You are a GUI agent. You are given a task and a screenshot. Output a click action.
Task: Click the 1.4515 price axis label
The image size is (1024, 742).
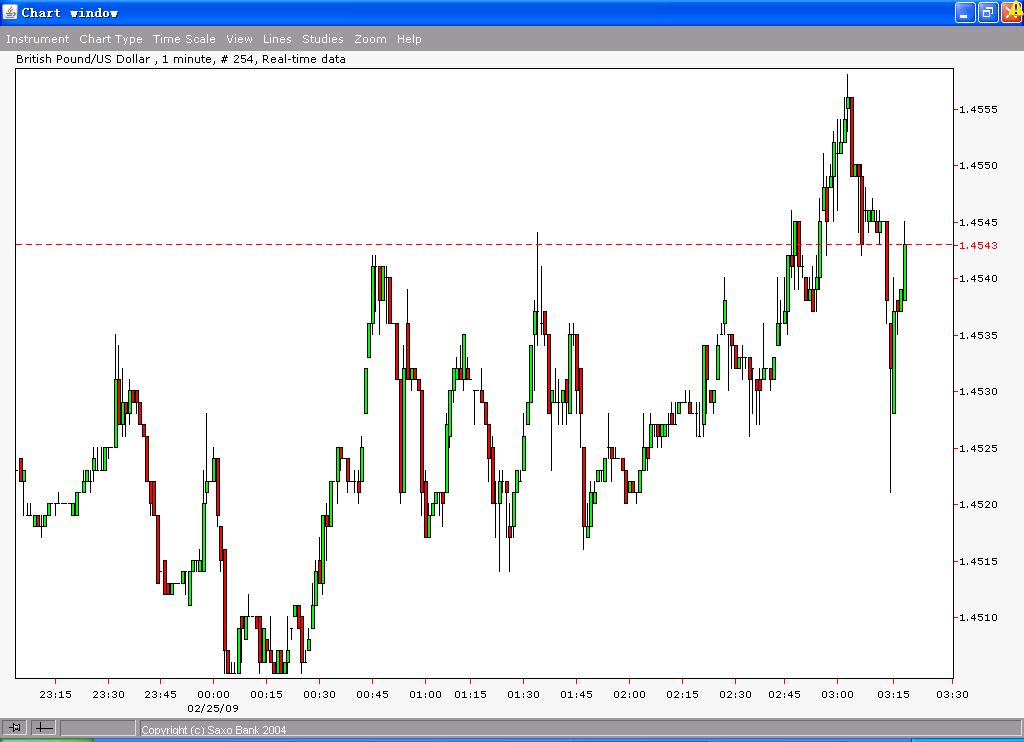pyautogui.click(x=978, y=562)
